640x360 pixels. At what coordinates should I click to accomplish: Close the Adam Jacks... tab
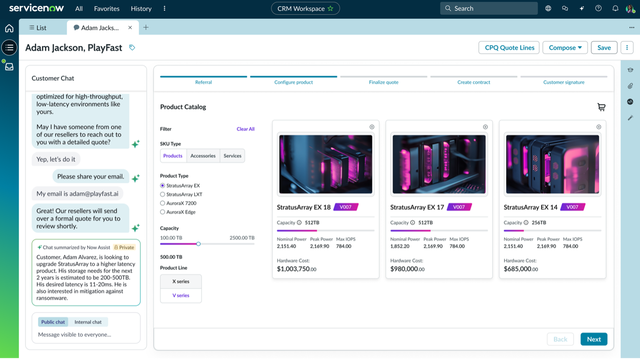[130, 28]
